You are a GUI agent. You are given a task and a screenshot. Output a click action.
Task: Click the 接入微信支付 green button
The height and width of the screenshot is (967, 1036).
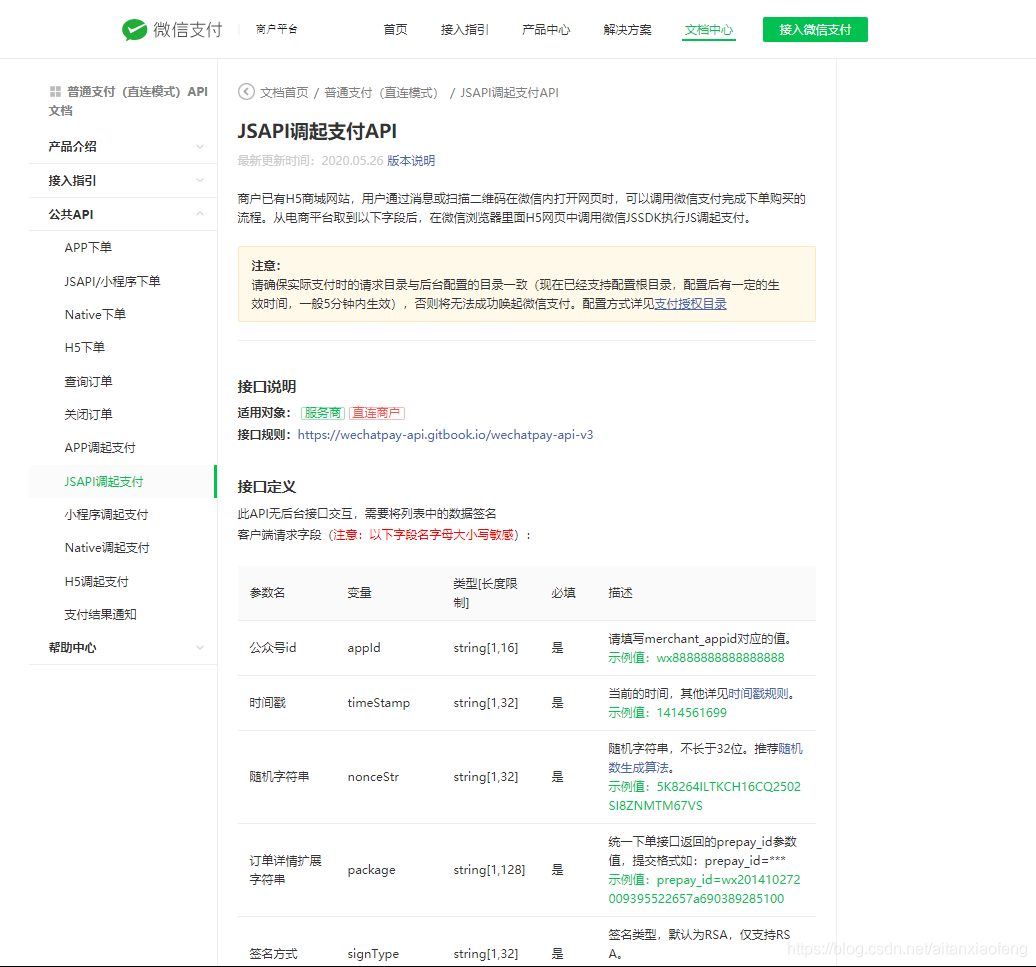click(814, 29)
